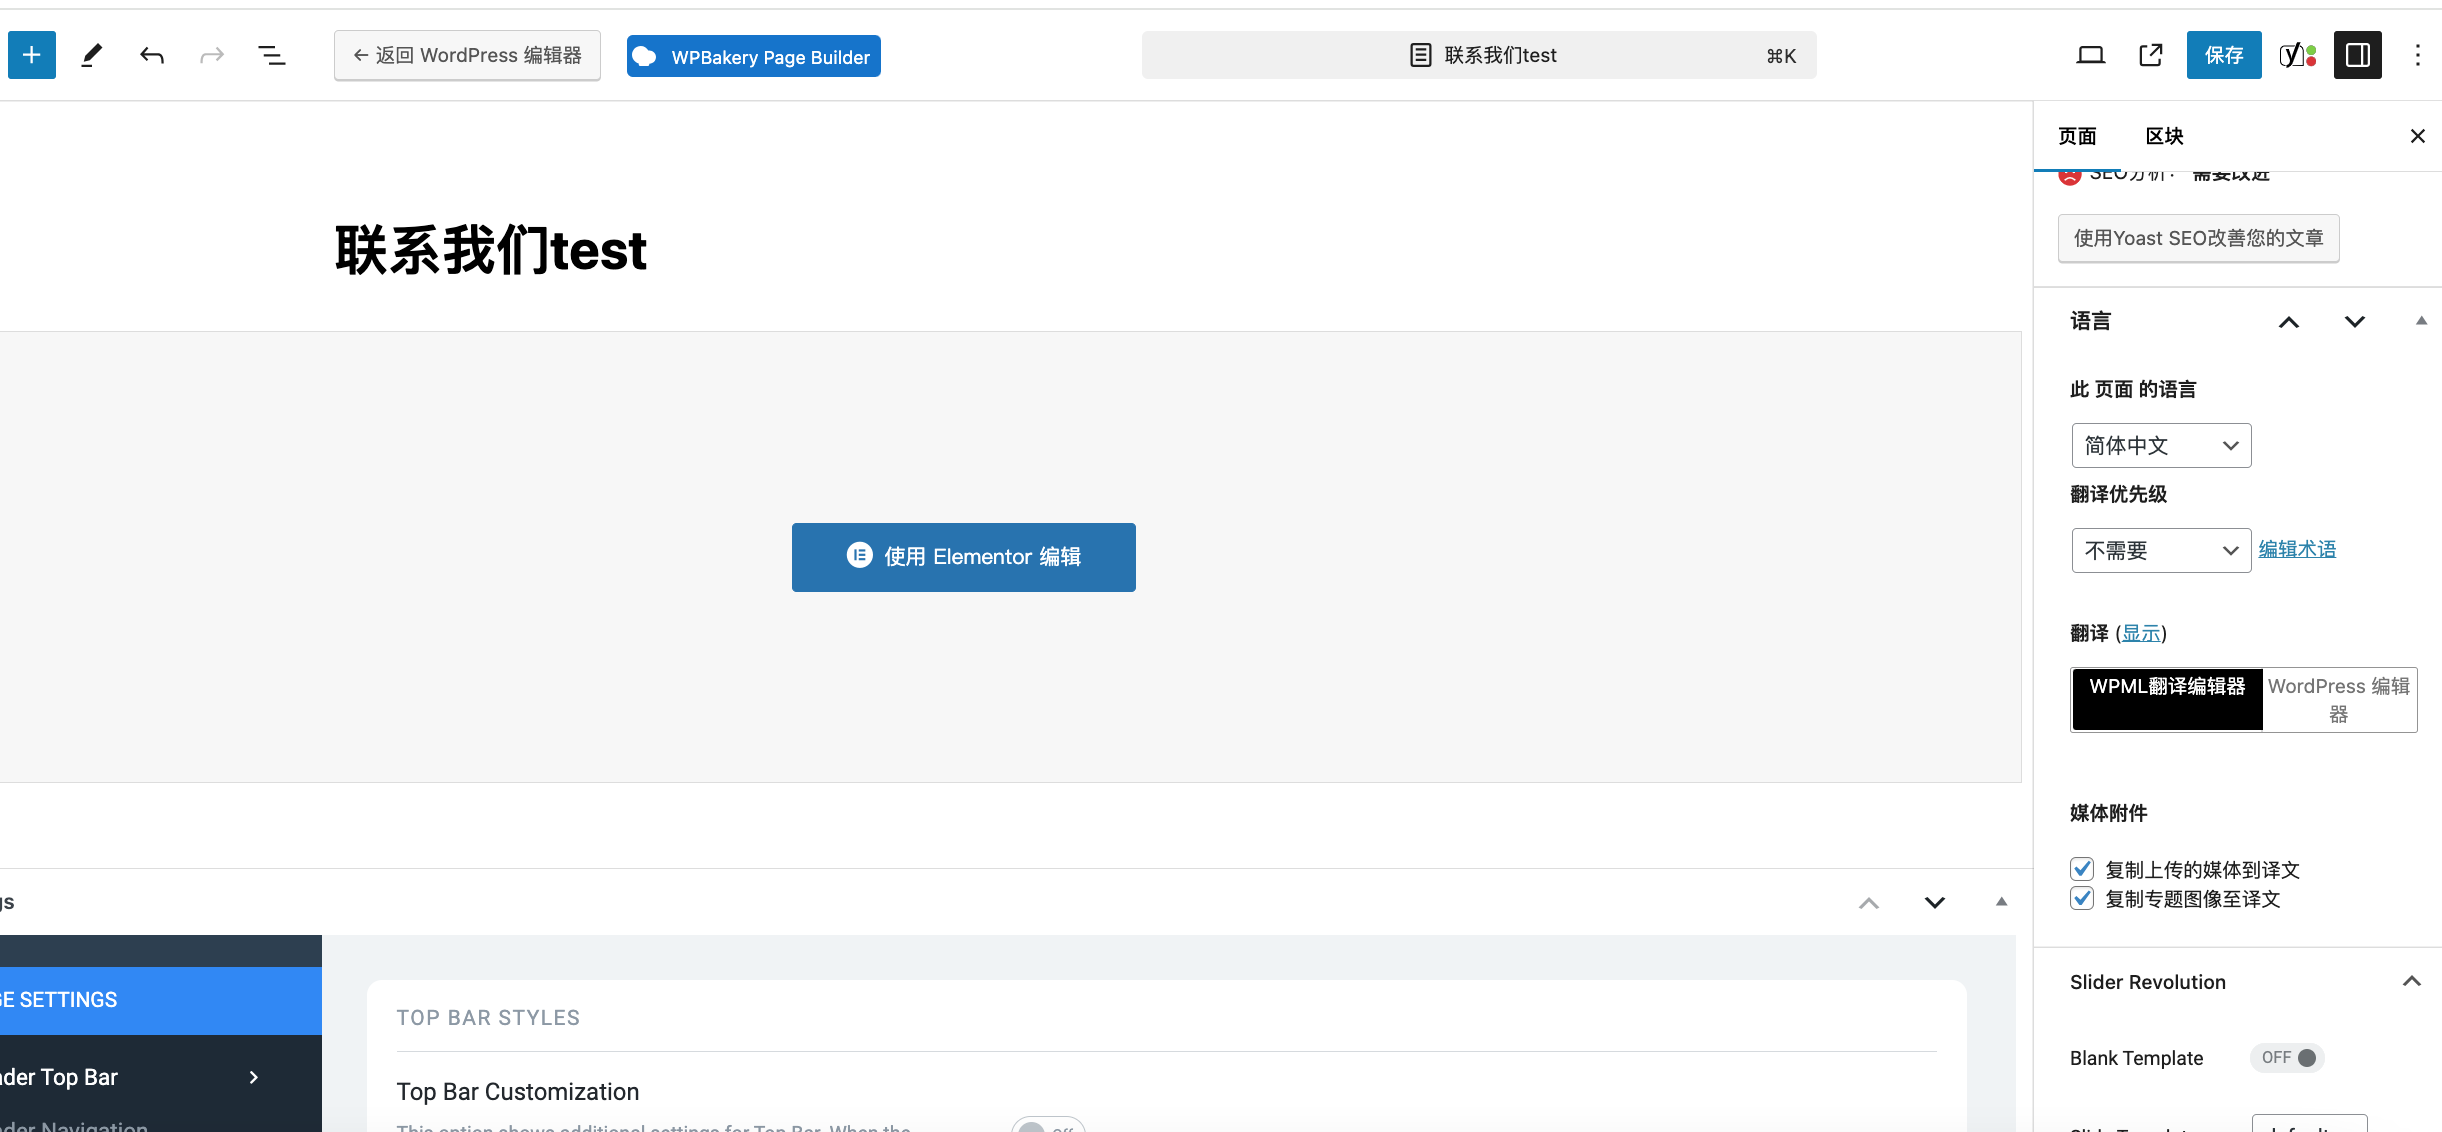Undo the last change
The image size is (2442, 1132).
click(152, 55)
